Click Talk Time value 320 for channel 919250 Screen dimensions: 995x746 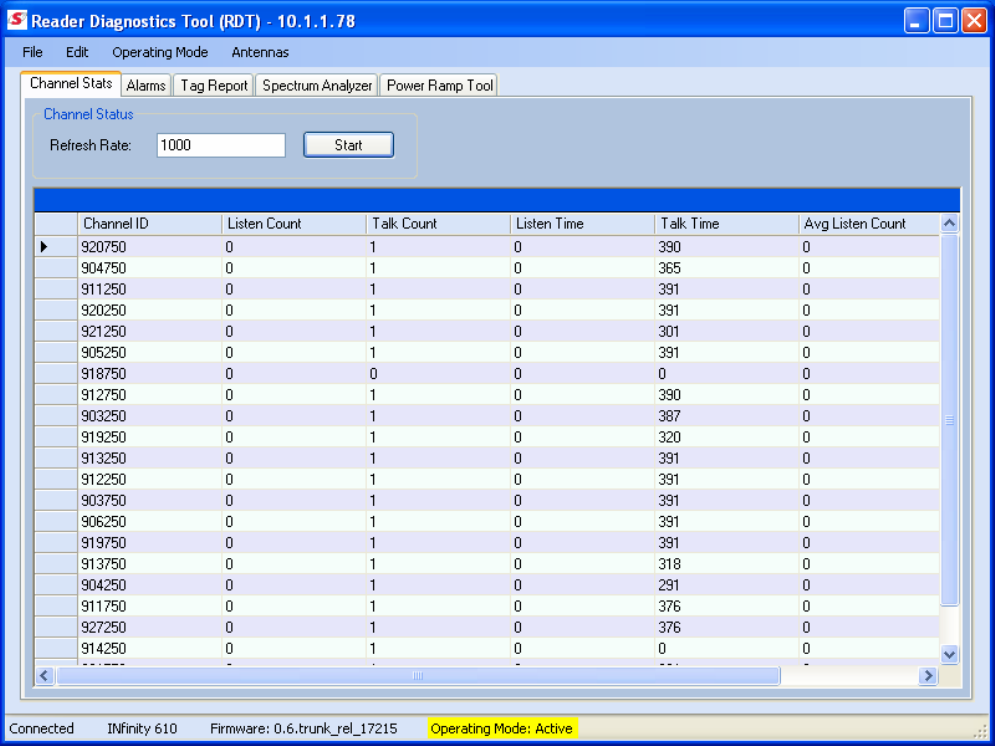[x=726, y=437]
